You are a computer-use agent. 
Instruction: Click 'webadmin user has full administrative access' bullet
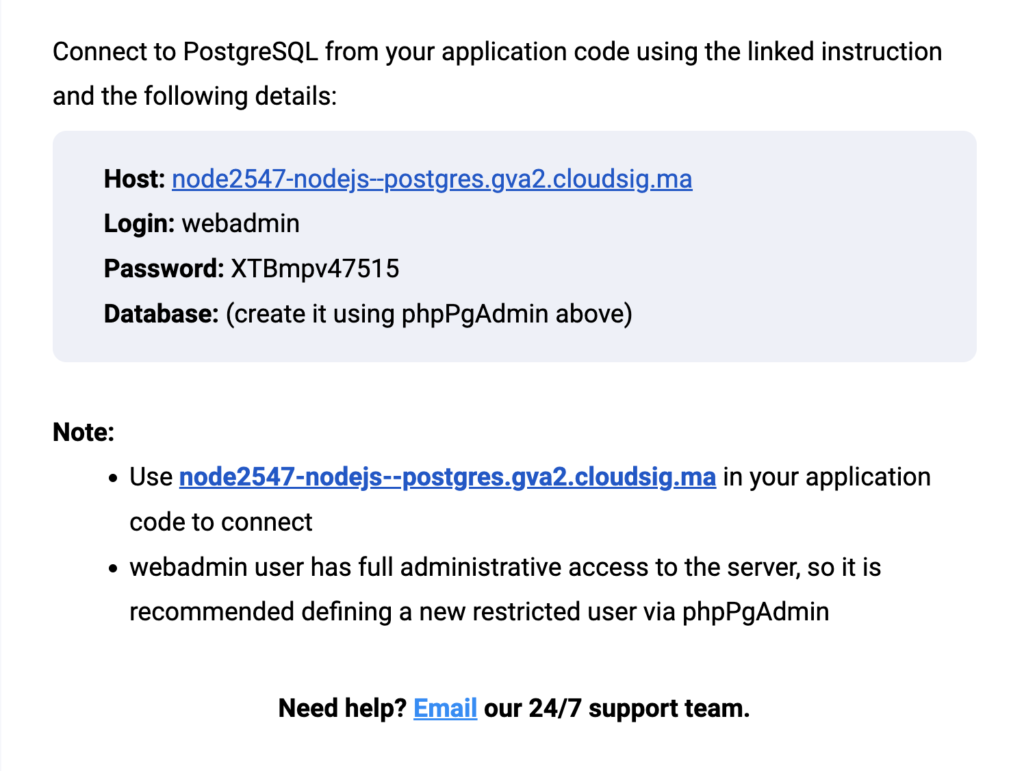[x=505, y=567]
